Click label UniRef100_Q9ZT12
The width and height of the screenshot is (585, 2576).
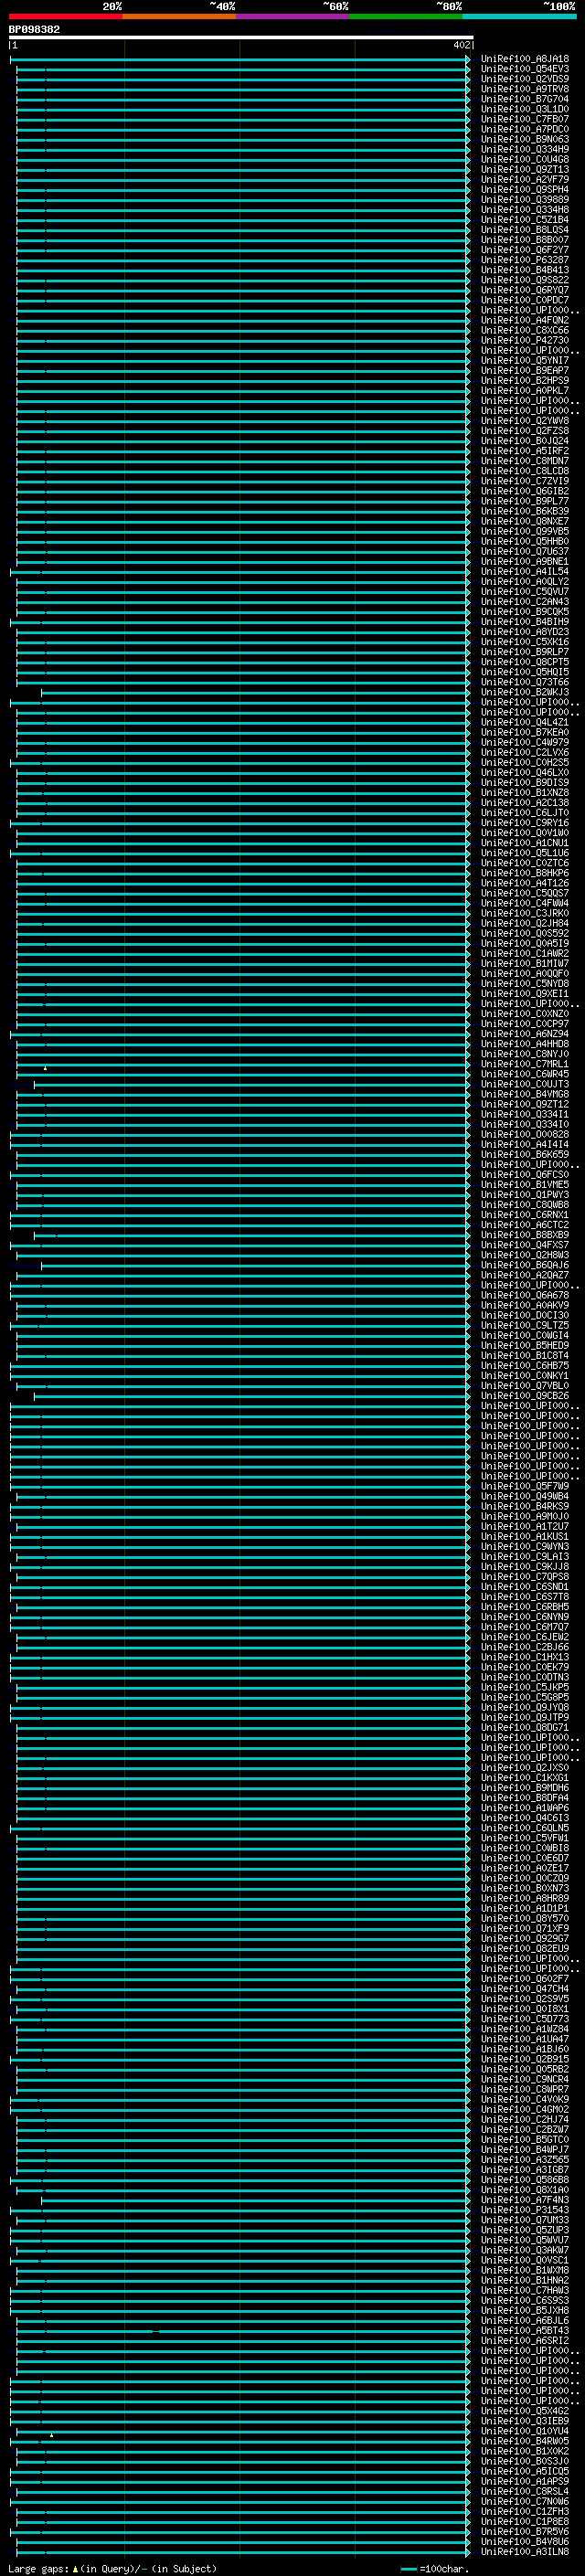coord(524,1104)
